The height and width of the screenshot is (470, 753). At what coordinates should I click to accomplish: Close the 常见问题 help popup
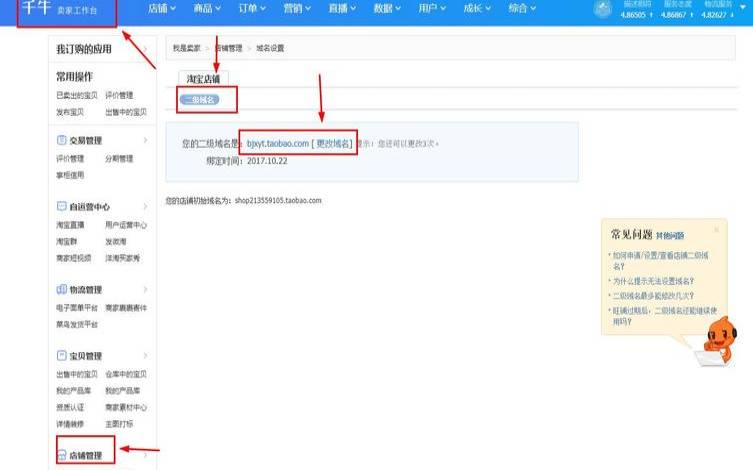[x=716, y=229]
